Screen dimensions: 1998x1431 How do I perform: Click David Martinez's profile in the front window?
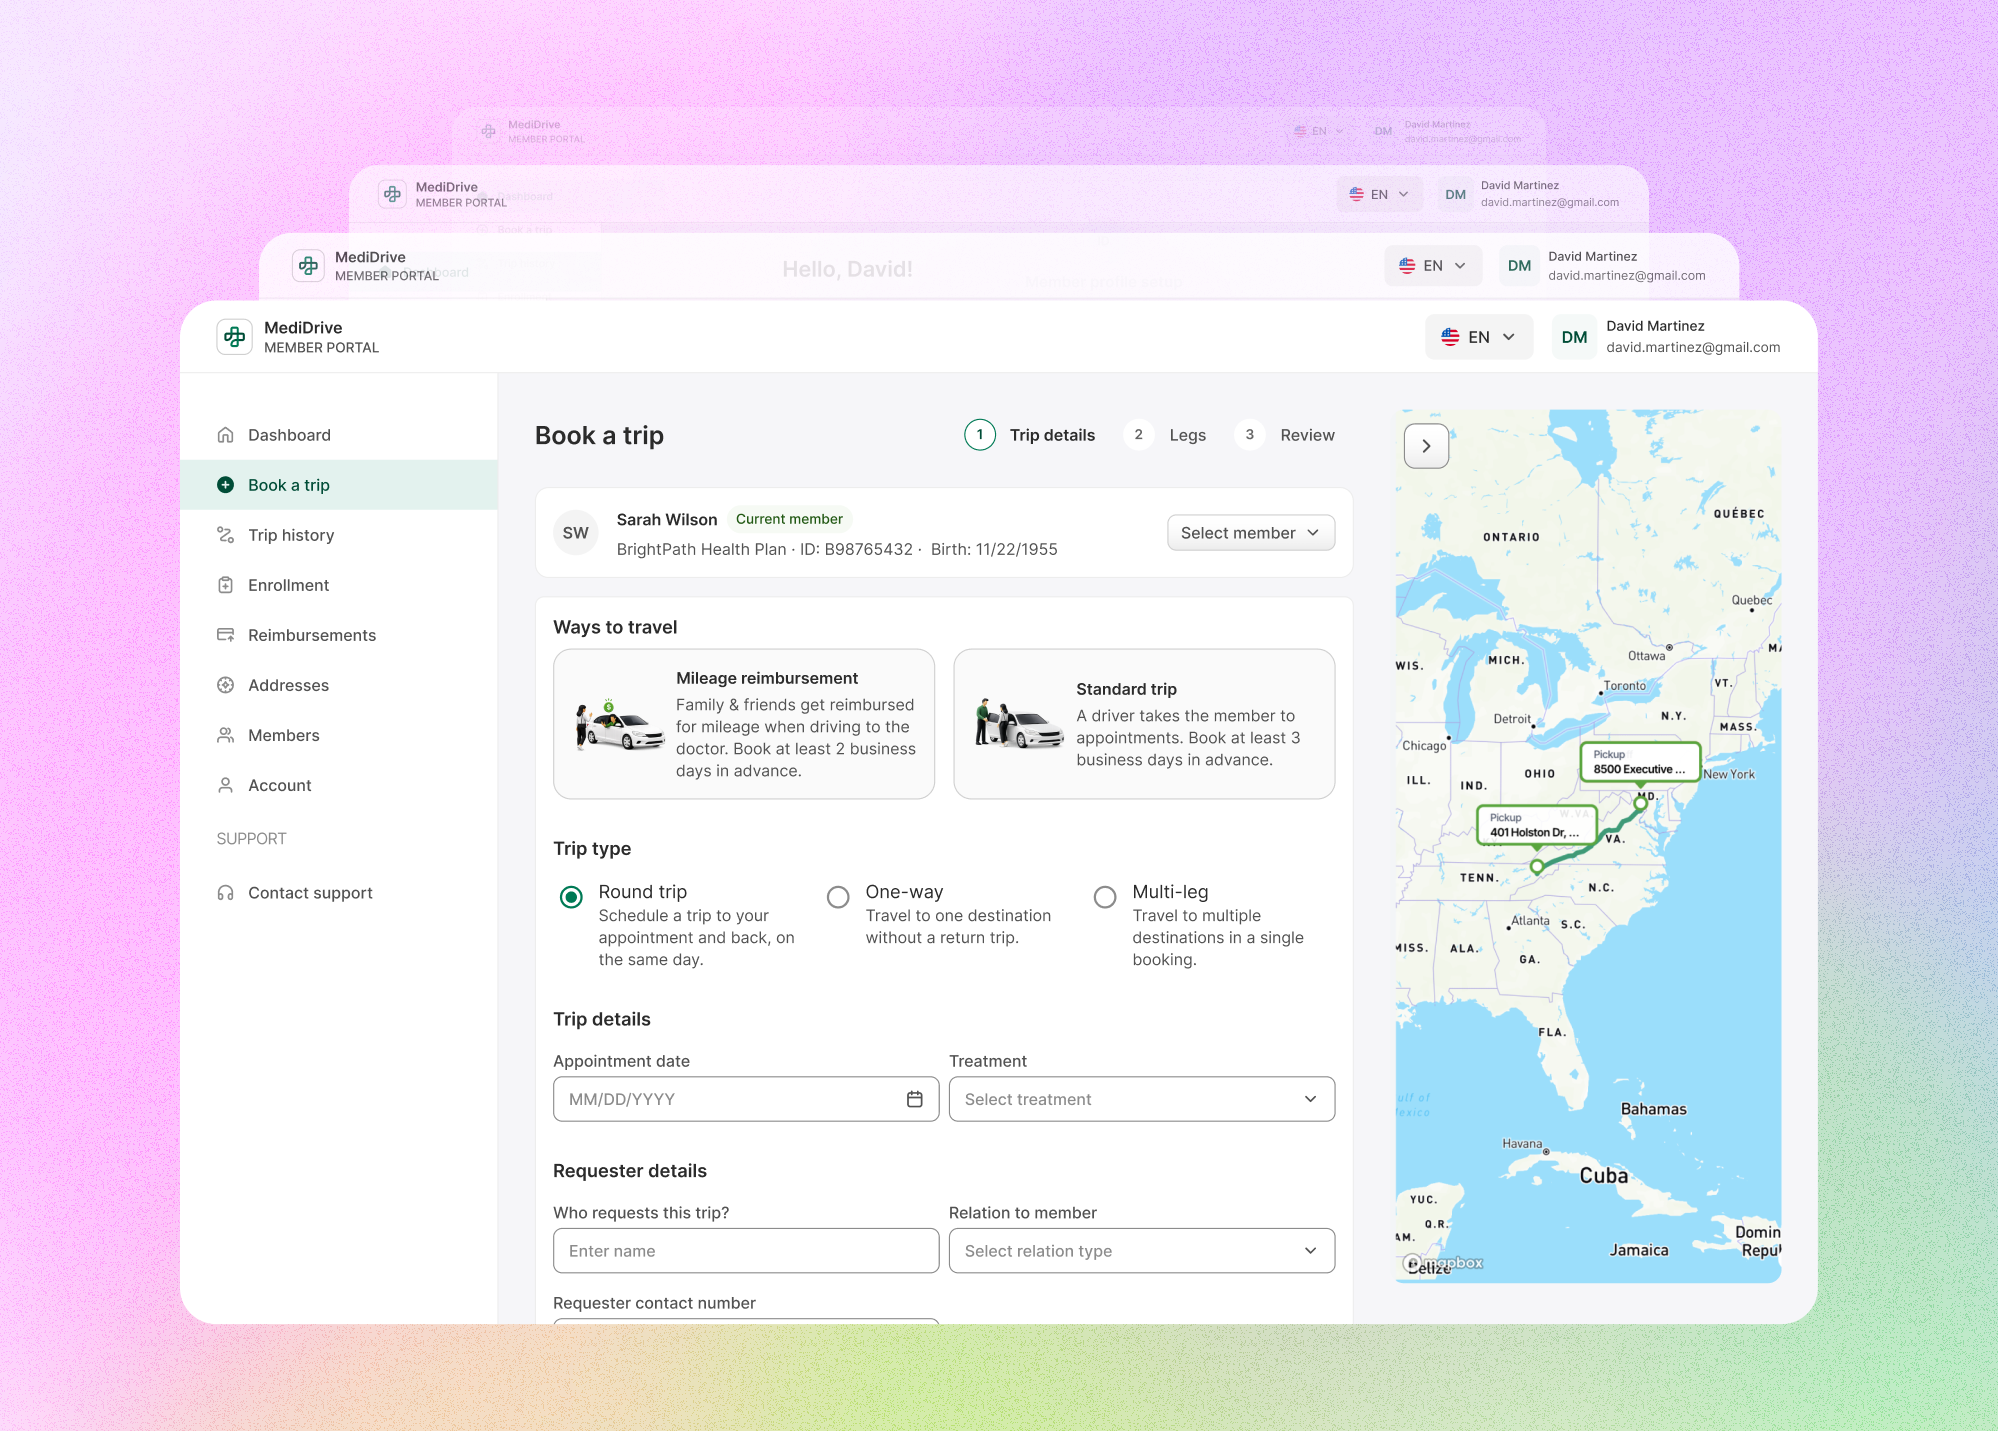pyautogui.click(x=1667, y=337)
